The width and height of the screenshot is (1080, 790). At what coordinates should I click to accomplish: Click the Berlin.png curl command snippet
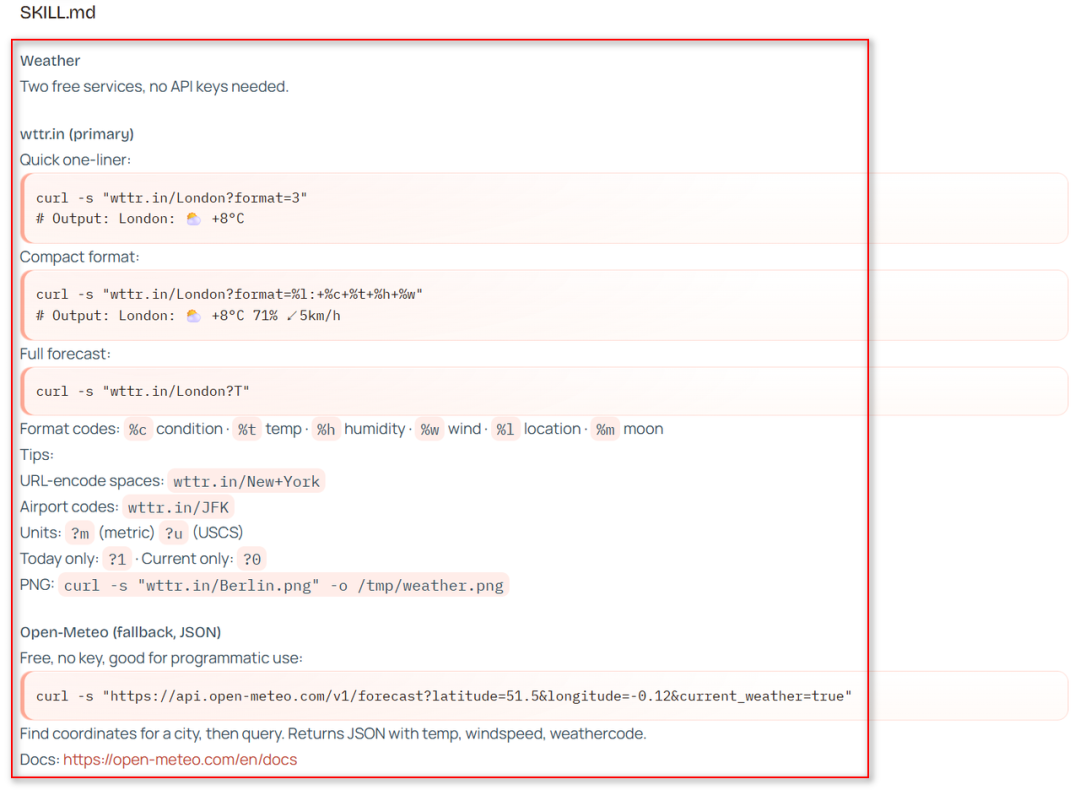284,585
